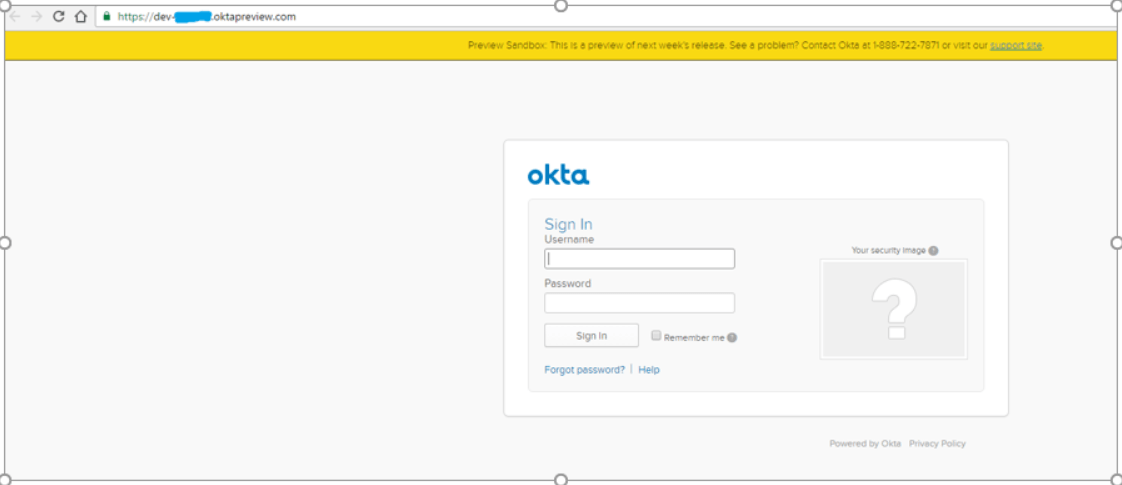Go to the browser home page icon
The image size is (1122, 485).
(x=81, y=16)
